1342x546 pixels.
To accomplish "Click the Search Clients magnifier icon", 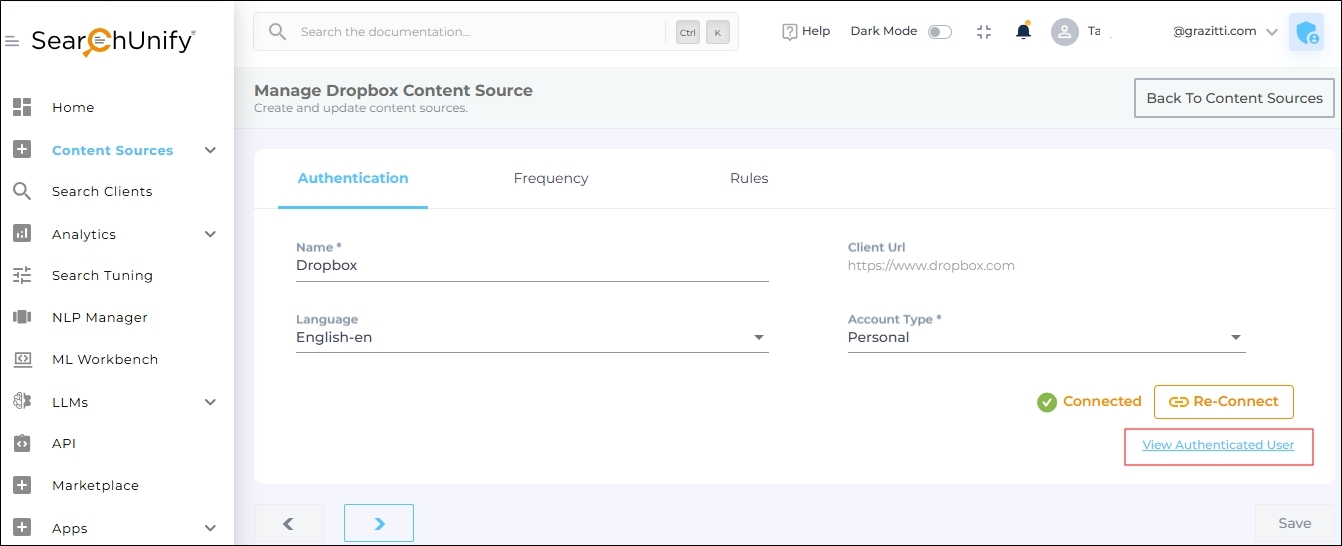I will (x=22, y=191).
